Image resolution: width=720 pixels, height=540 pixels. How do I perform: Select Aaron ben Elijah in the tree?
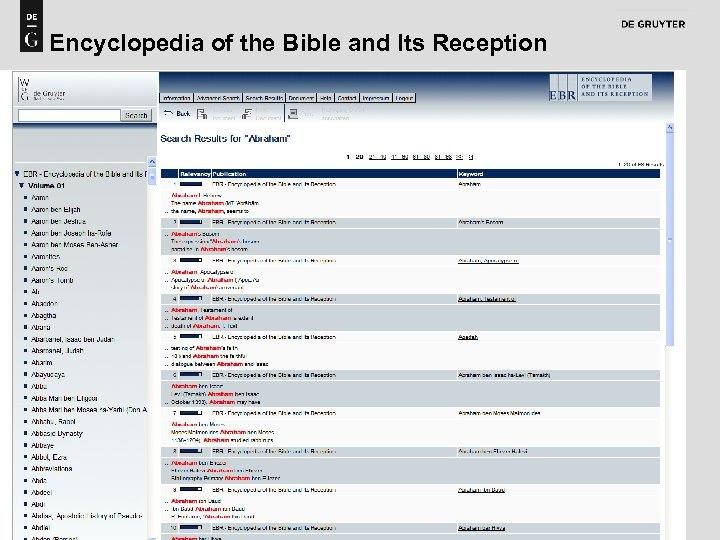pos(56,209)
